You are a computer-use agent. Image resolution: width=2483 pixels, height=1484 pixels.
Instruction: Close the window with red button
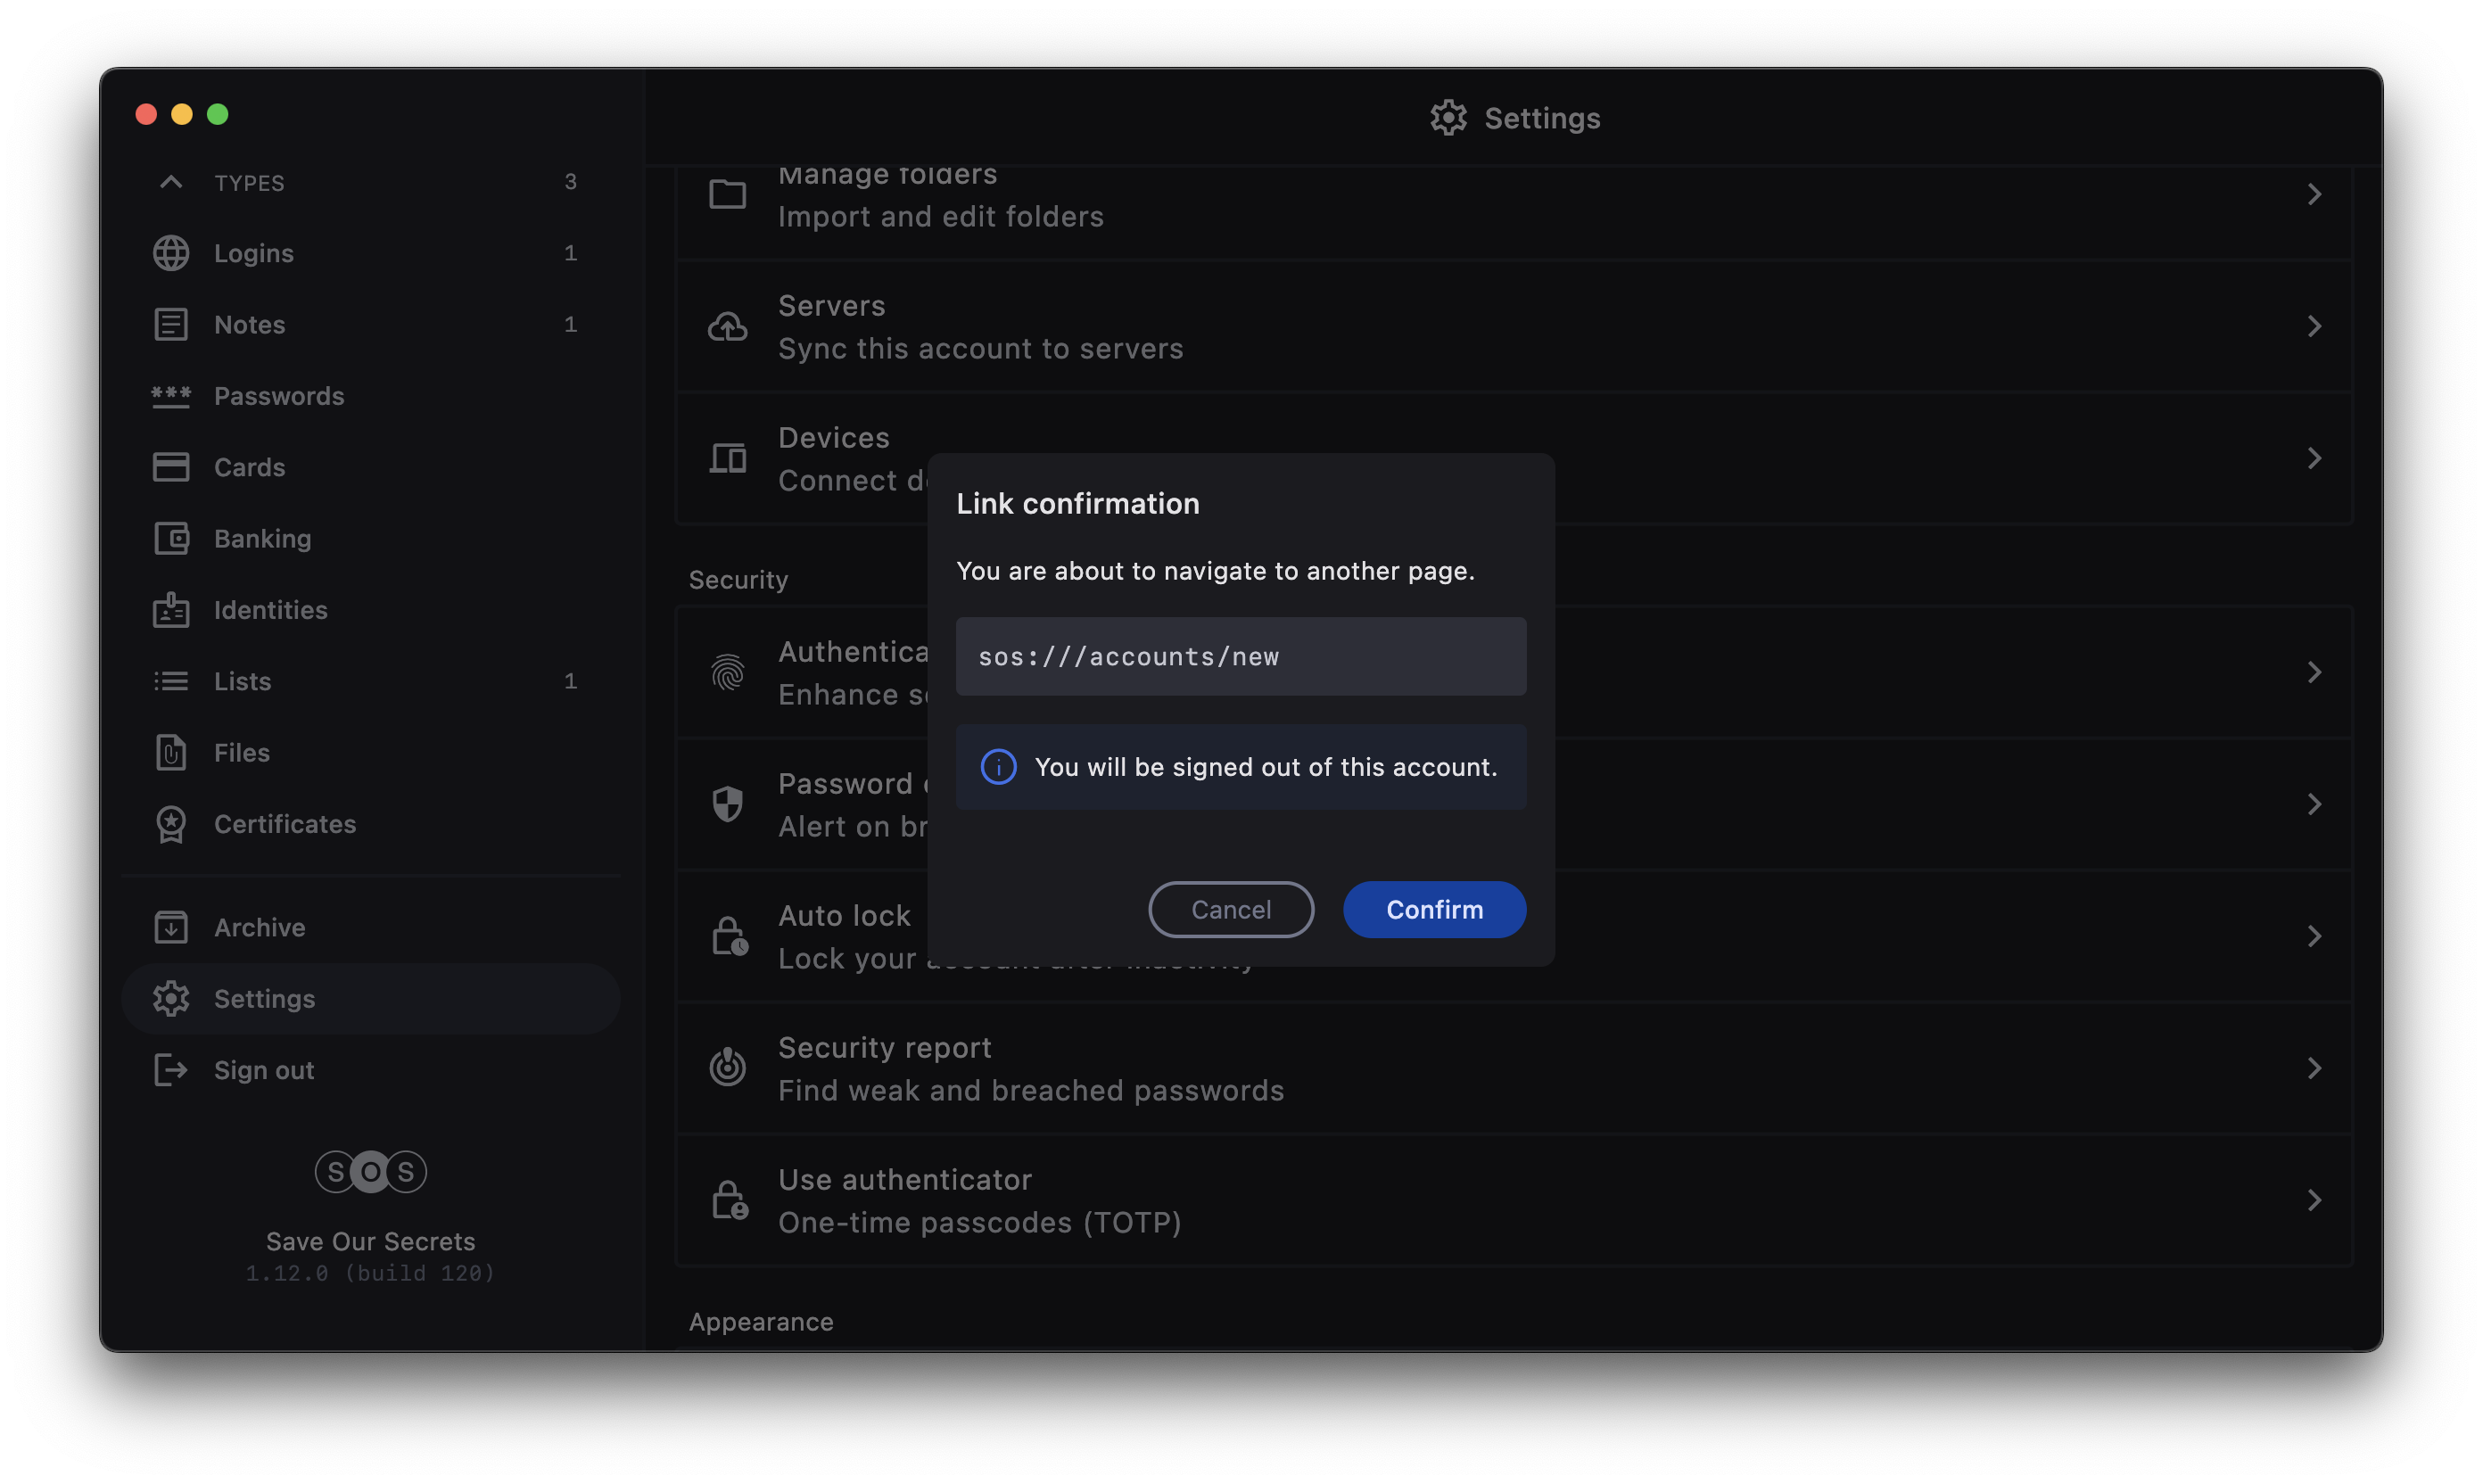(146, 114)
